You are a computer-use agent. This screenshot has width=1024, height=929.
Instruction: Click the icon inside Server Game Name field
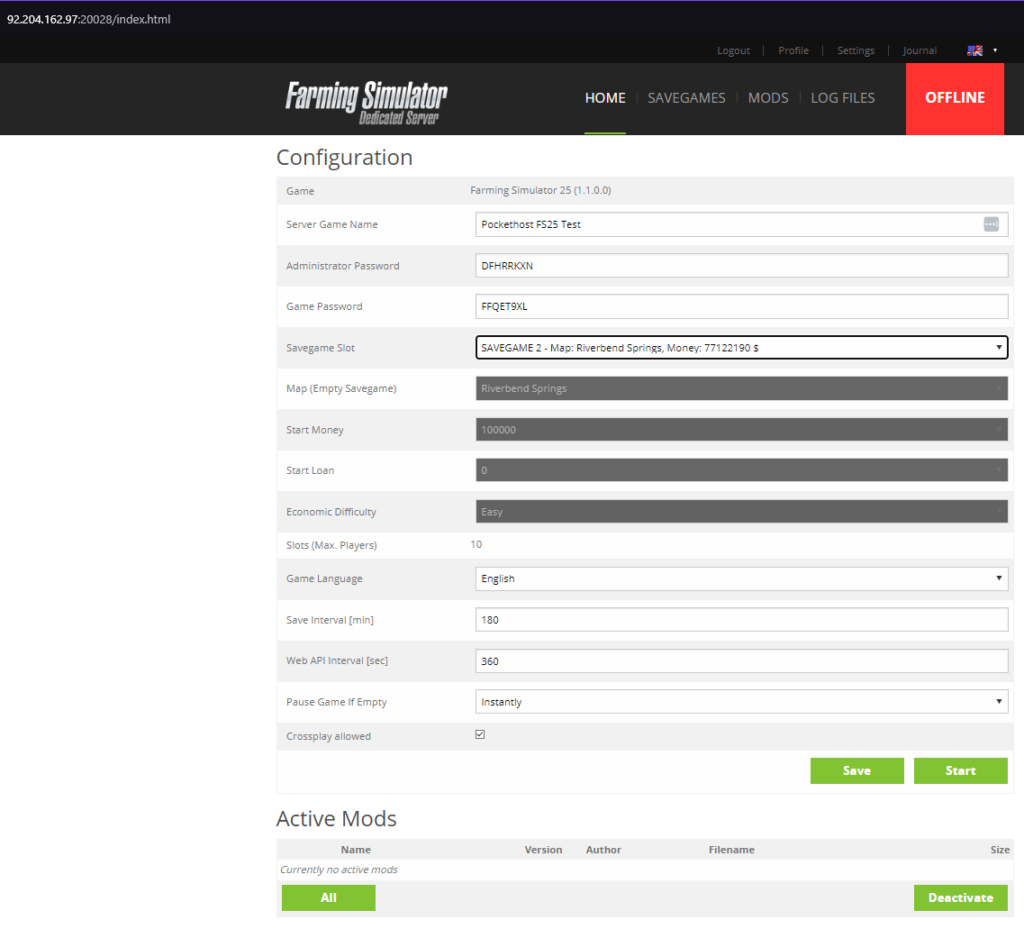pos(990,224)
